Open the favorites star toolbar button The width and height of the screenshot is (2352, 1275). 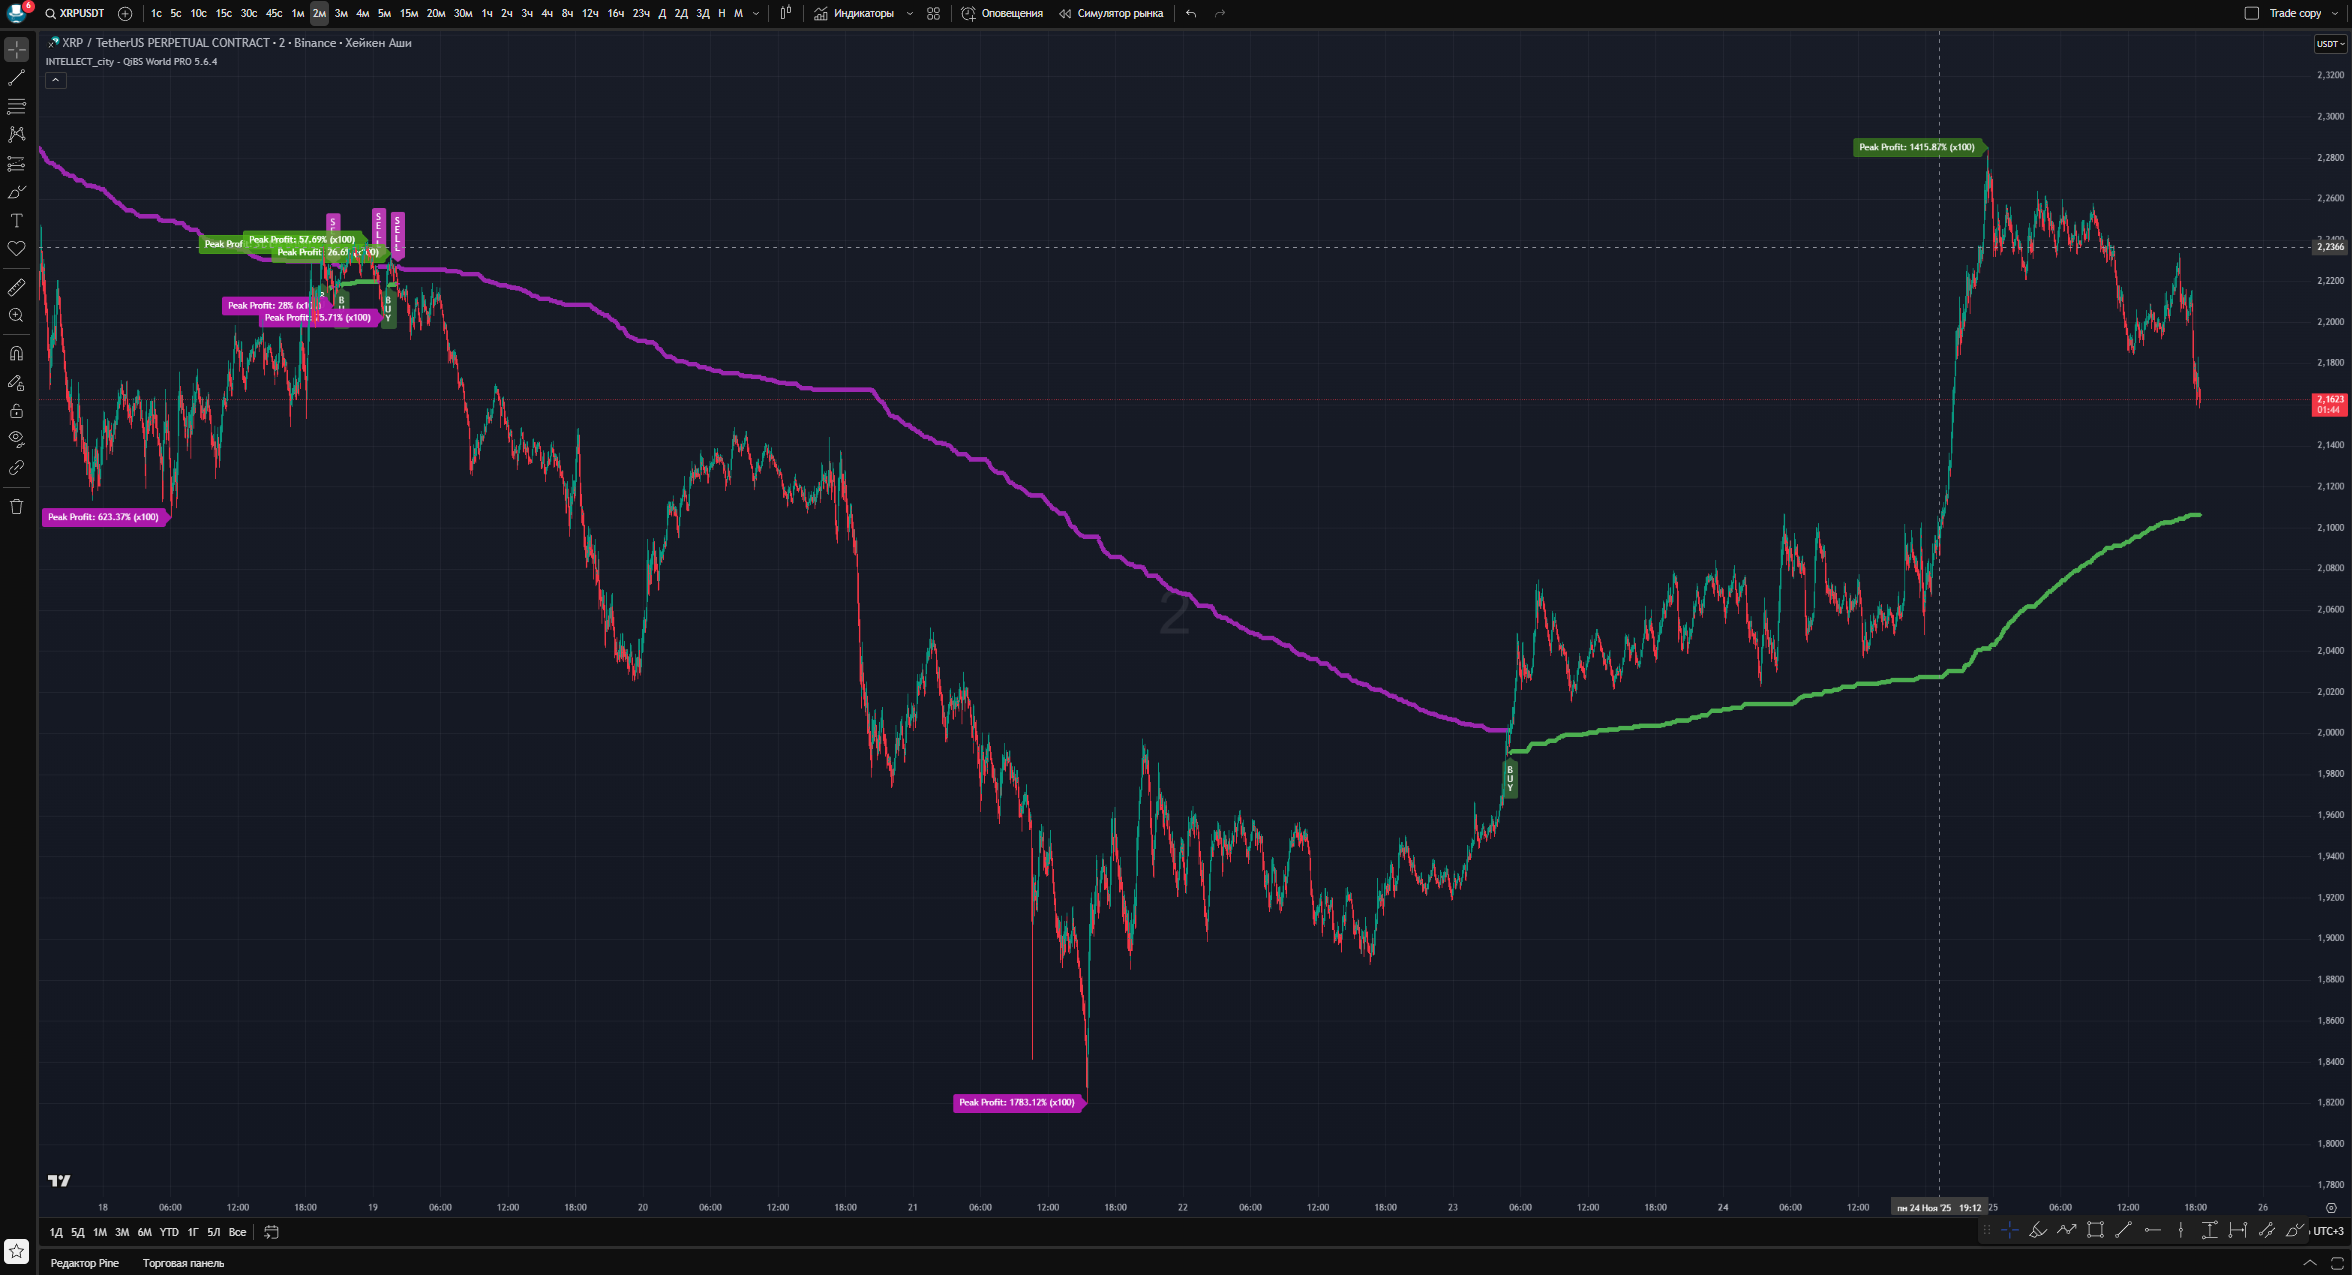click(x=17, y=1251)
